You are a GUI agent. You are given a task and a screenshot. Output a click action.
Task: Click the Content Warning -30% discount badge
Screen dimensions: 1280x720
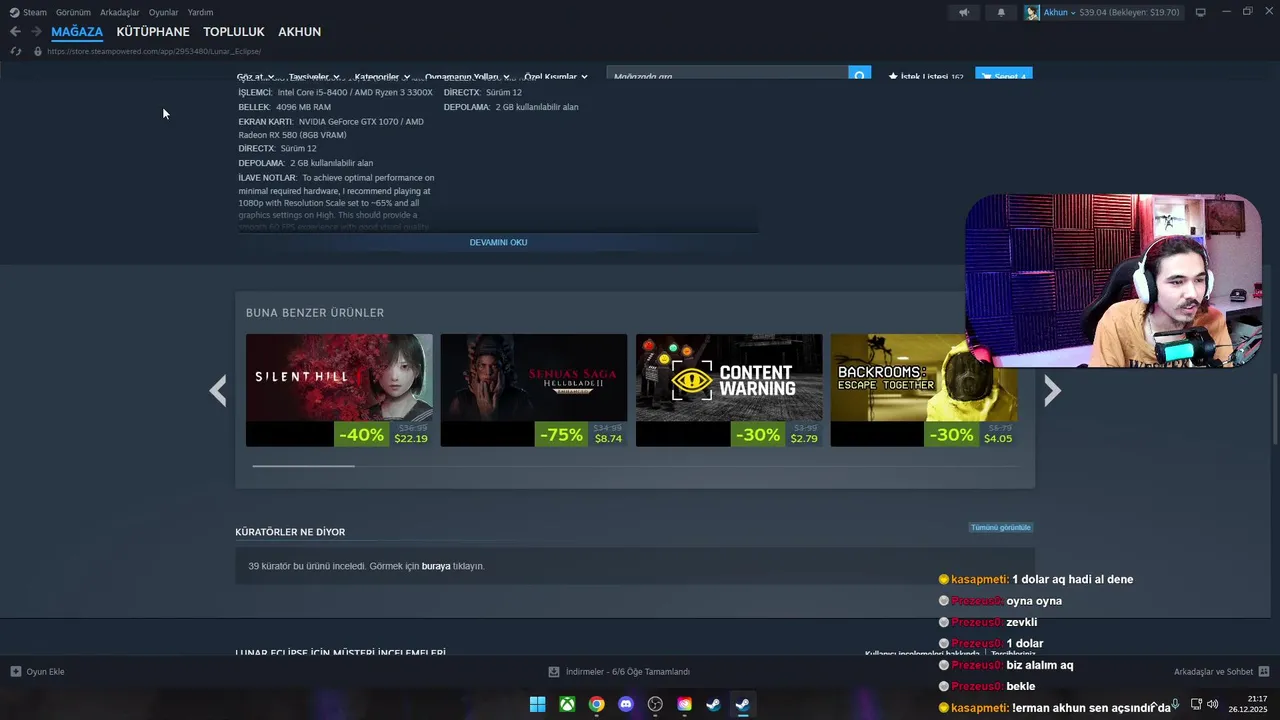(x=756, y=435)
